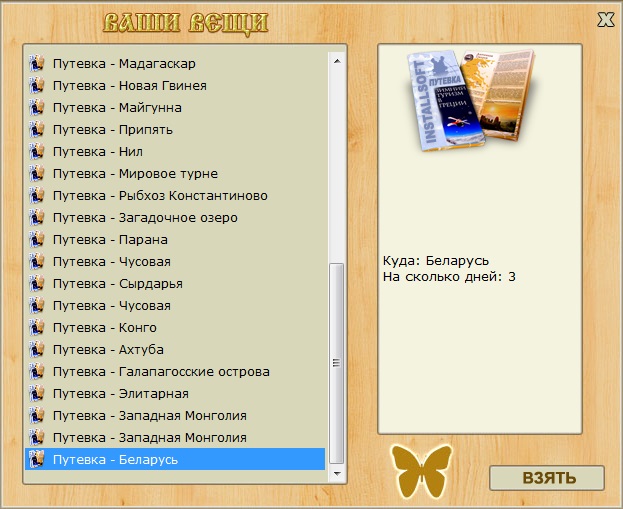Click the voucher icon beside Ахтуба
Screen dimensions: 623x509
[x=37, y=349]
